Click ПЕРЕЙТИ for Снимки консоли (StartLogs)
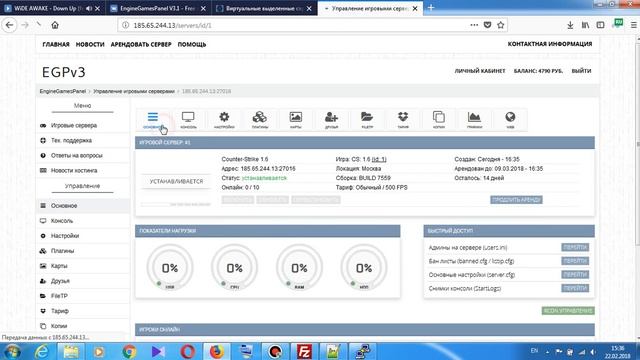640x360 pixels. (575, 288)
